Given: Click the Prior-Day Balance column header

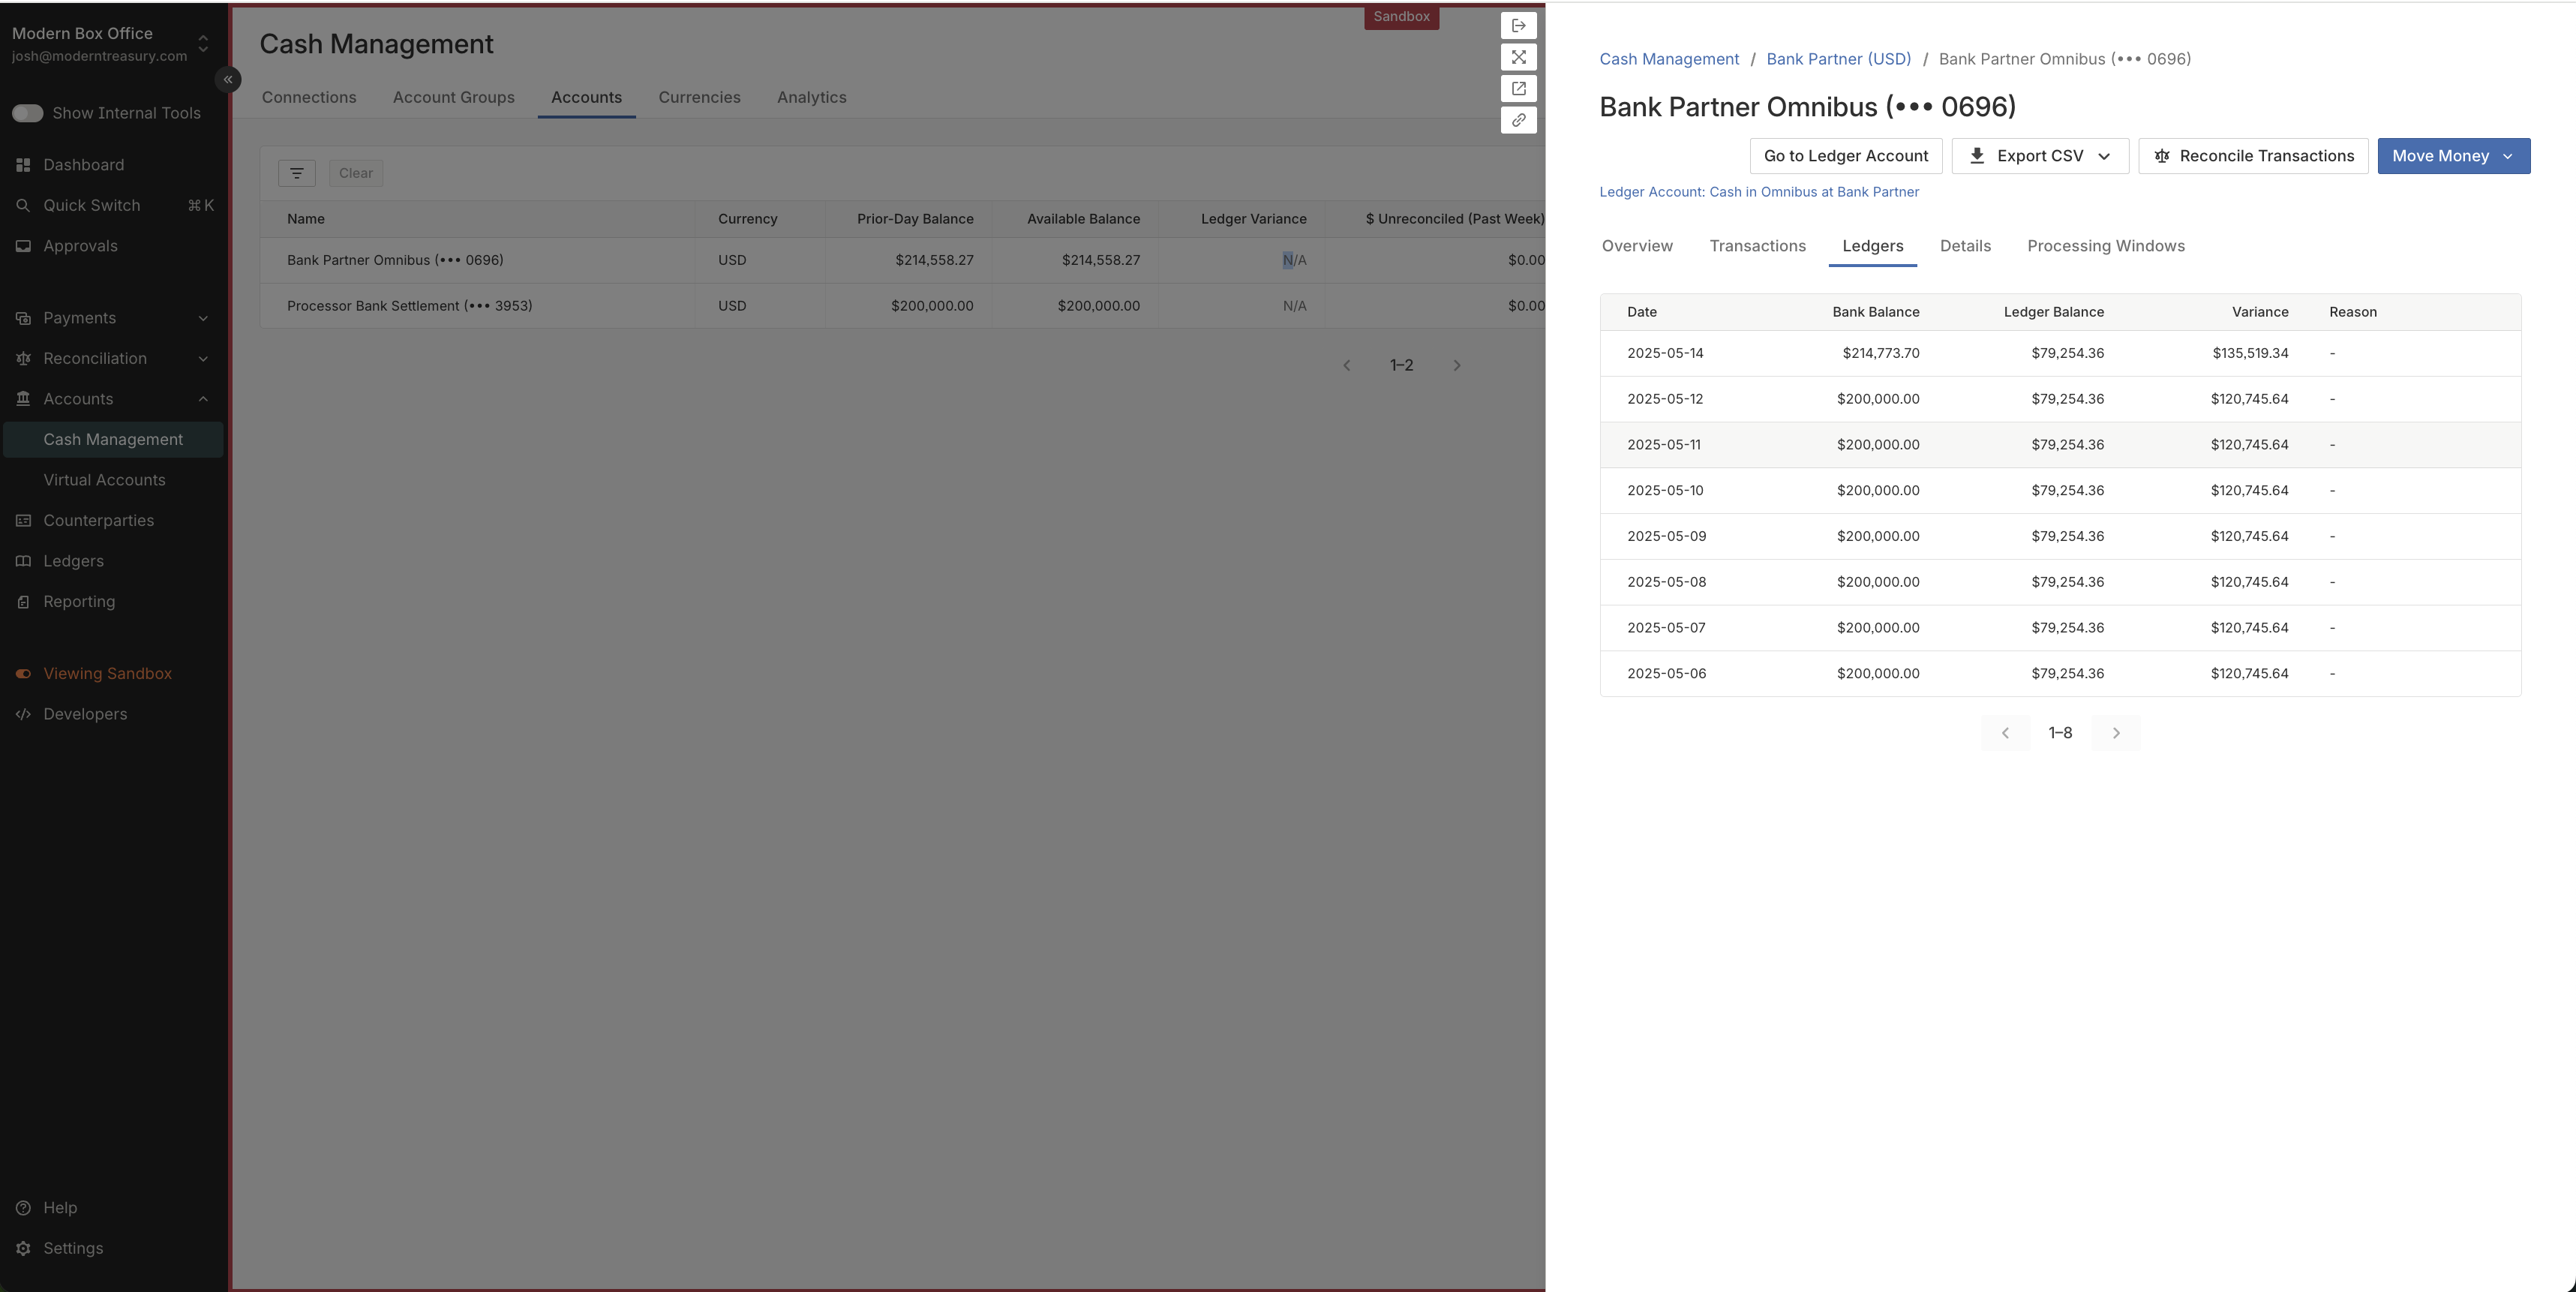Looking at the screenshot, I should (915, 219).
